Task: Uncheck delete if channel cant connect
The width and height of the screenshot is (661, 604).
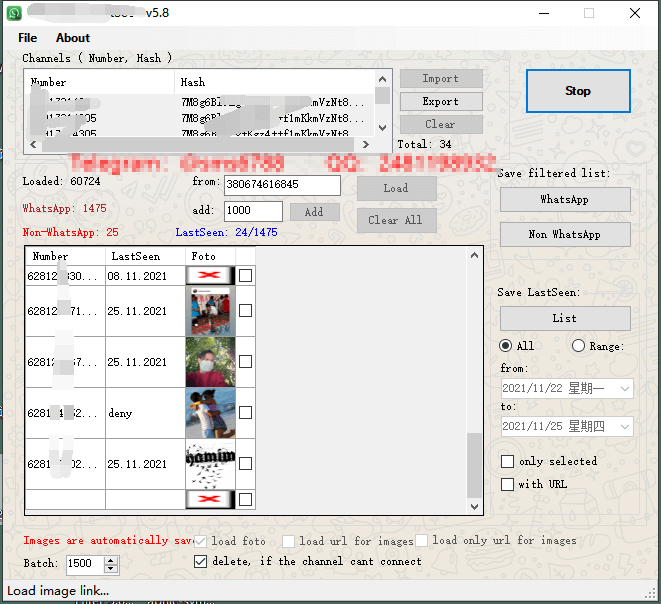Action: tap(200, 561)
